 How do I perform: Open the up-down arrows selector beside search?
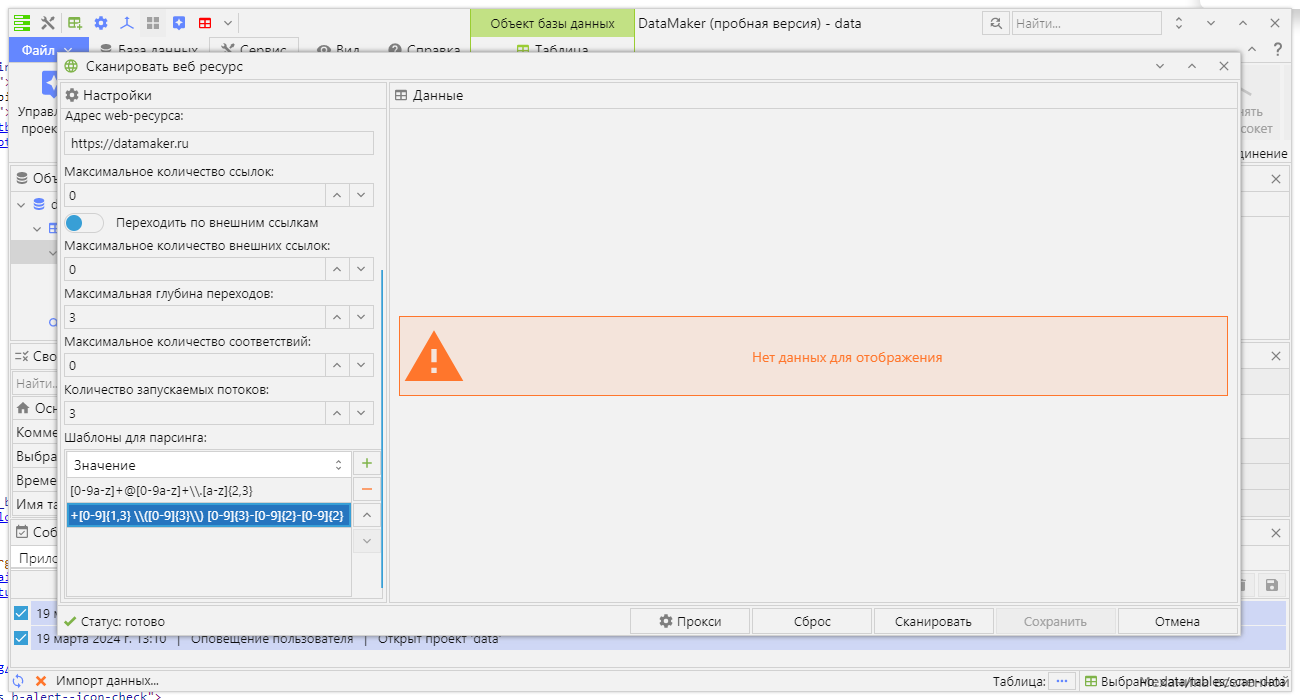1179,23
